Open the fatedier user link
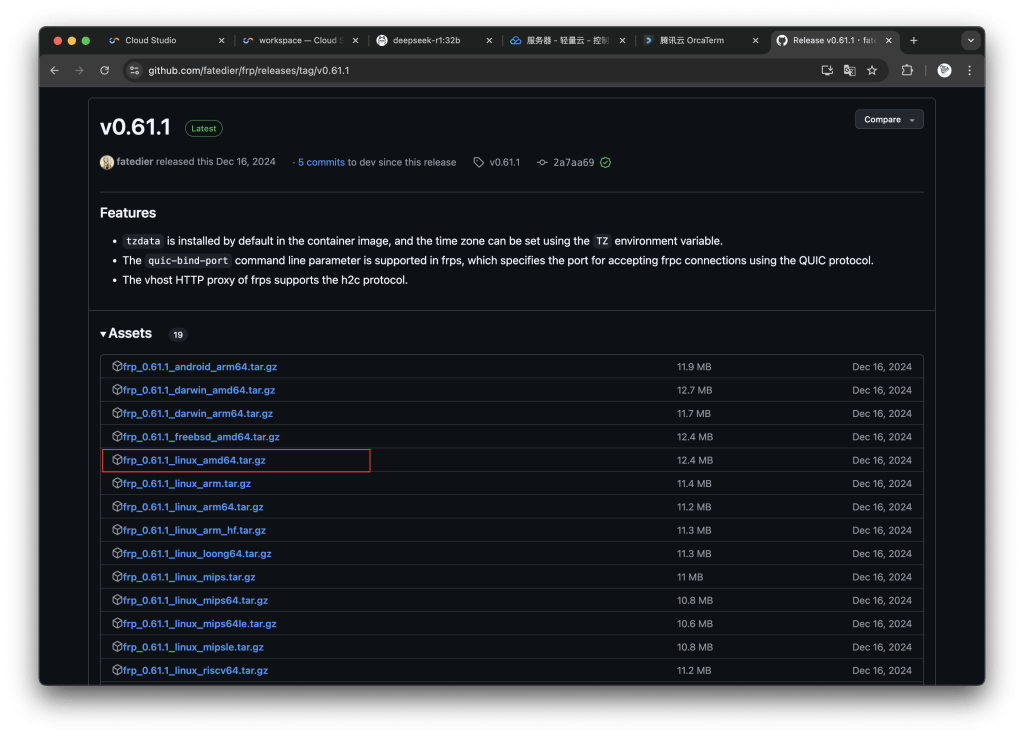The image size is (1024, 737). tap(135, 162)
